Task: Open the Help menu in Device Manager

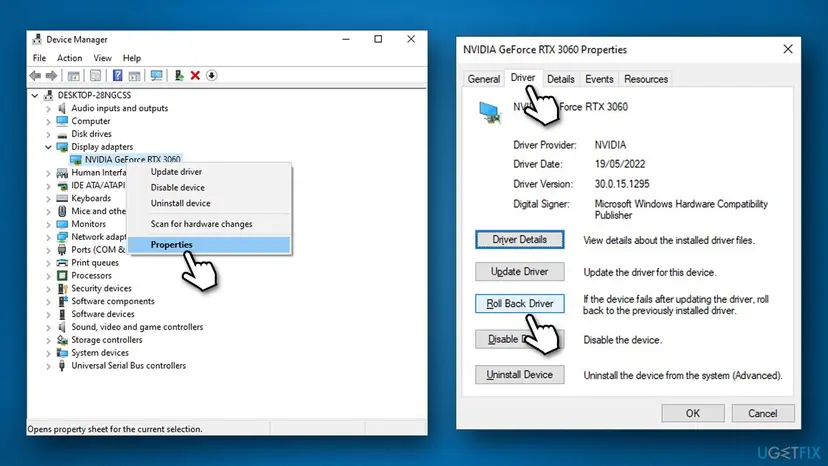Action: coord(131,58)
